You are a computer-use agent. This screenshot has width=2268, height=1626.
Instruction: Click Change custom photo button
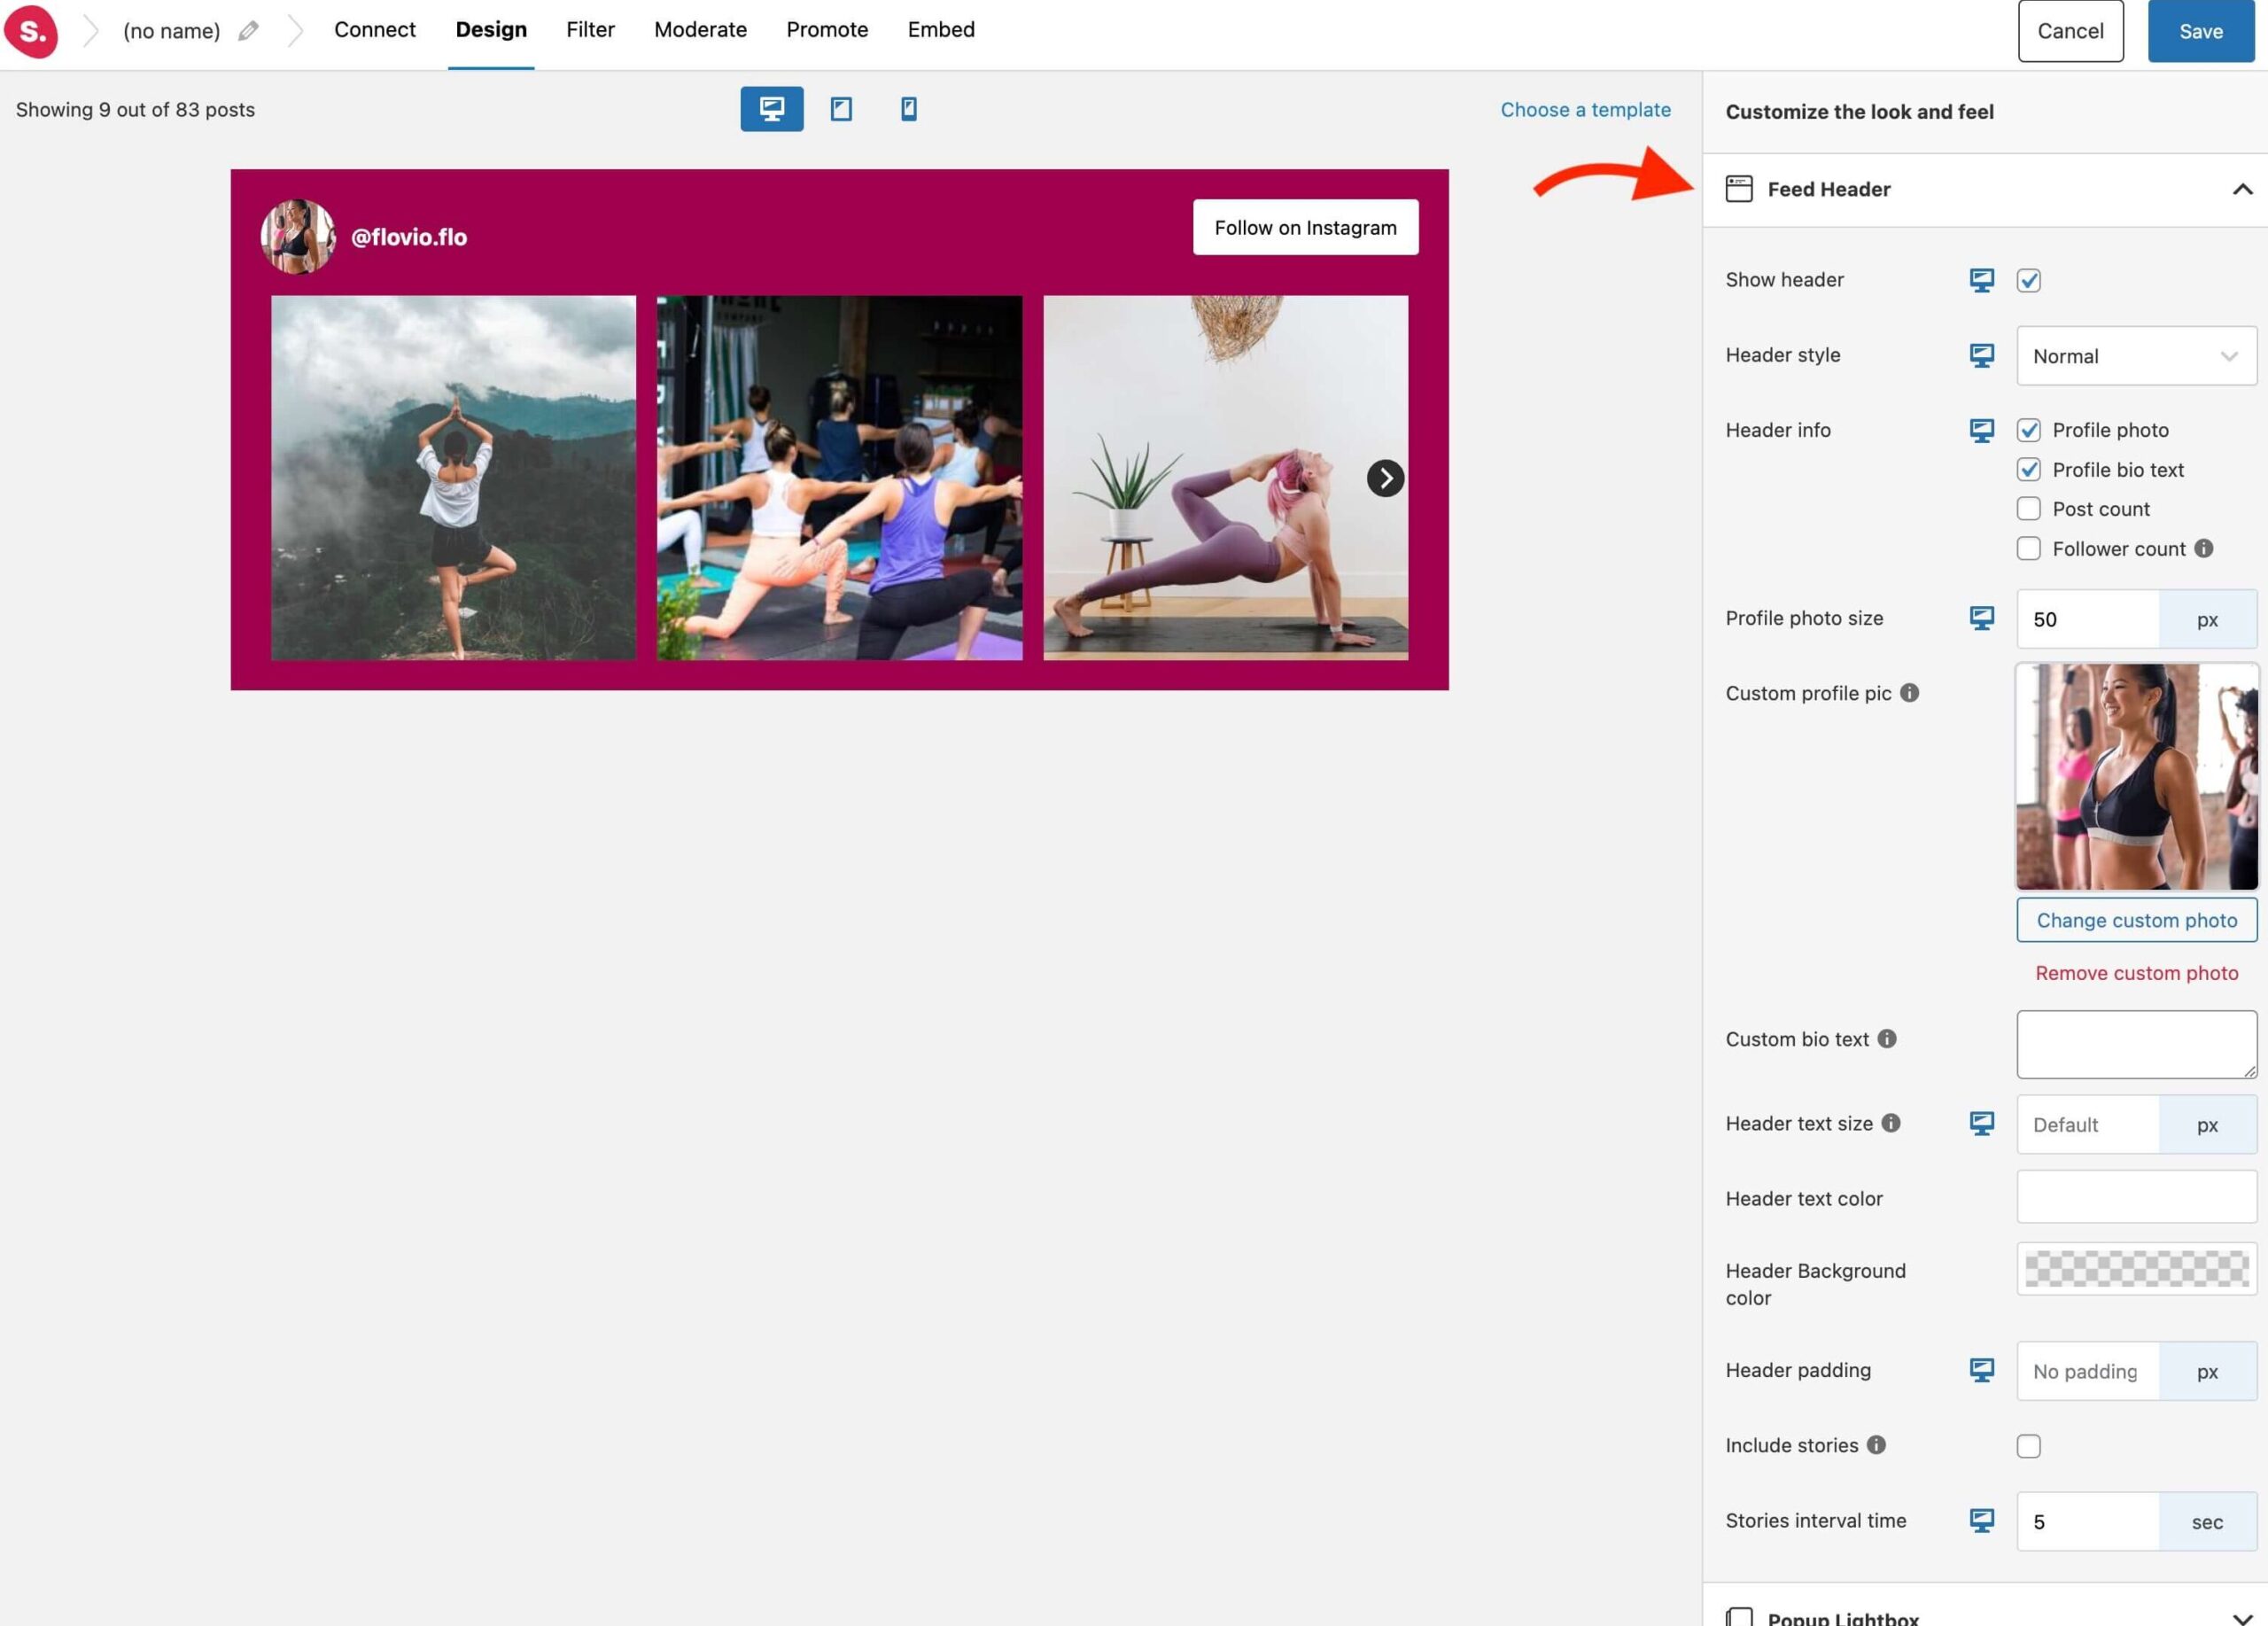(x=2136, y=920)
